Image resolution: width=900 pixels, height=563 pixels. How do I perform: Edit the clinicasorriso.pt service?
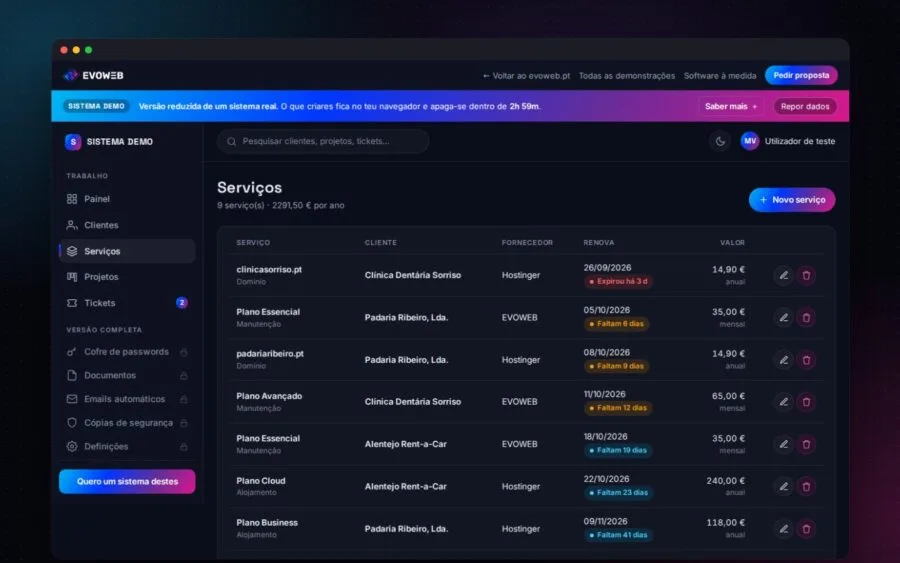(783, 275)
